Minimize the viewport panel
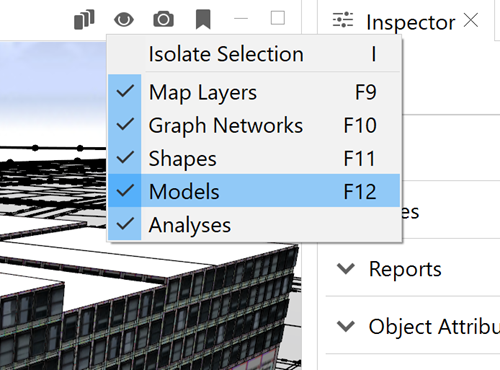Screen dimensions: 500x370 click(x=241, y=19)
